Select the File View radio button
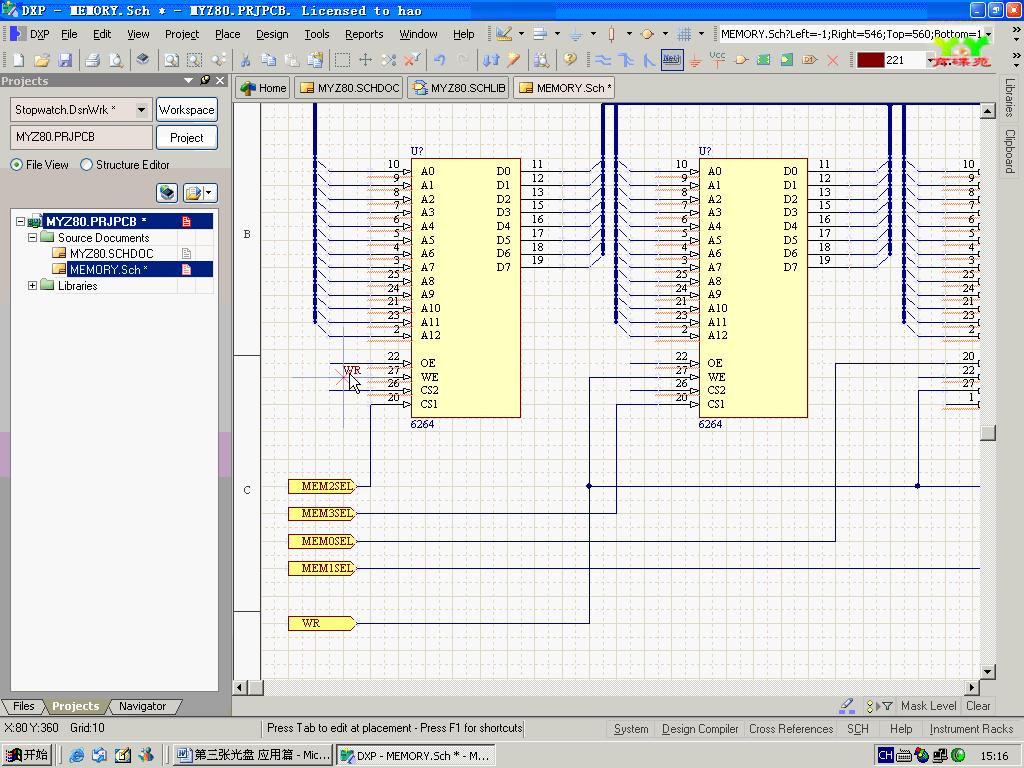 (17, 165)
